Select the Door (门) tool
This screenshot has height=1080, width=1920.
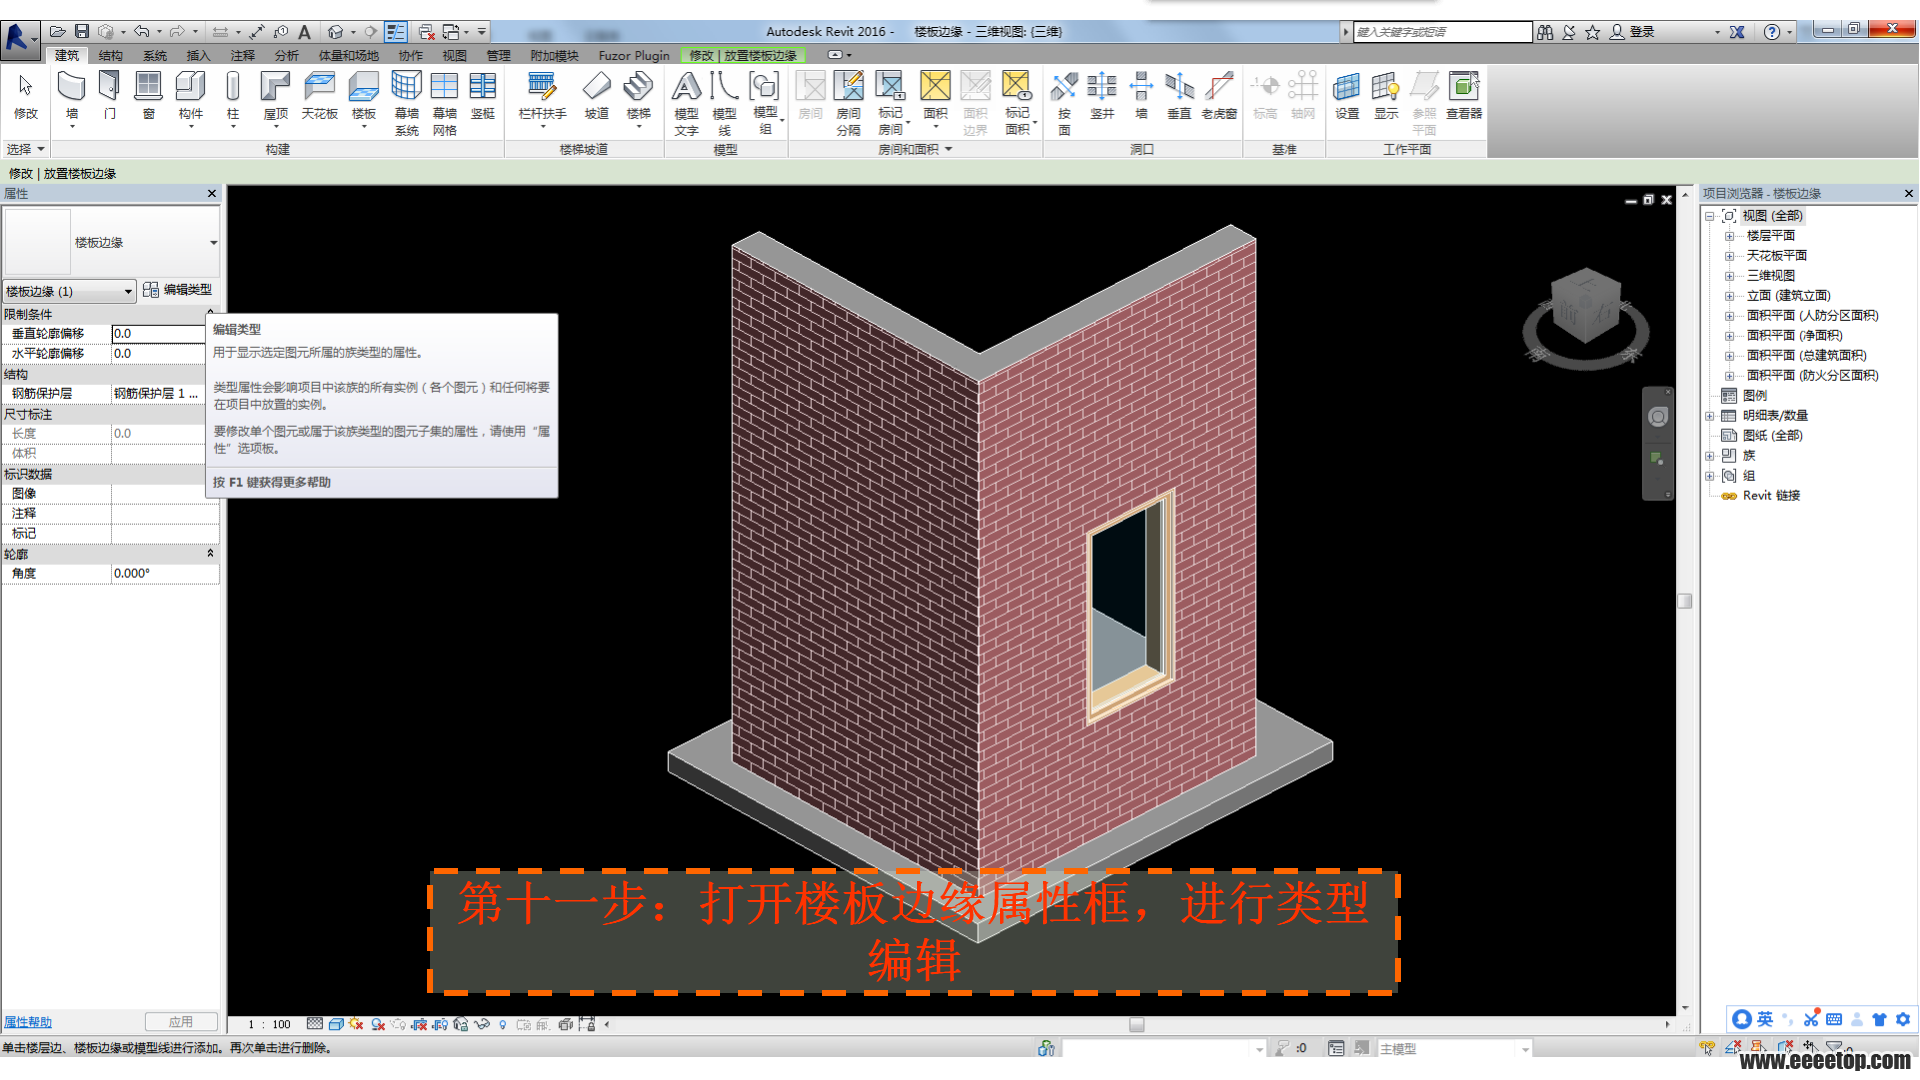click(110, 96)
